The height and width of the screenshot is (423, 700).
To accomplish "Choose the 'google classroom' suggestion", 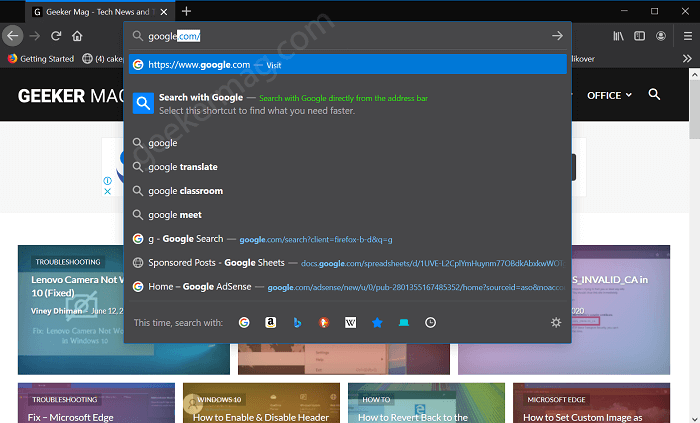I will click(x=348, y=191).
